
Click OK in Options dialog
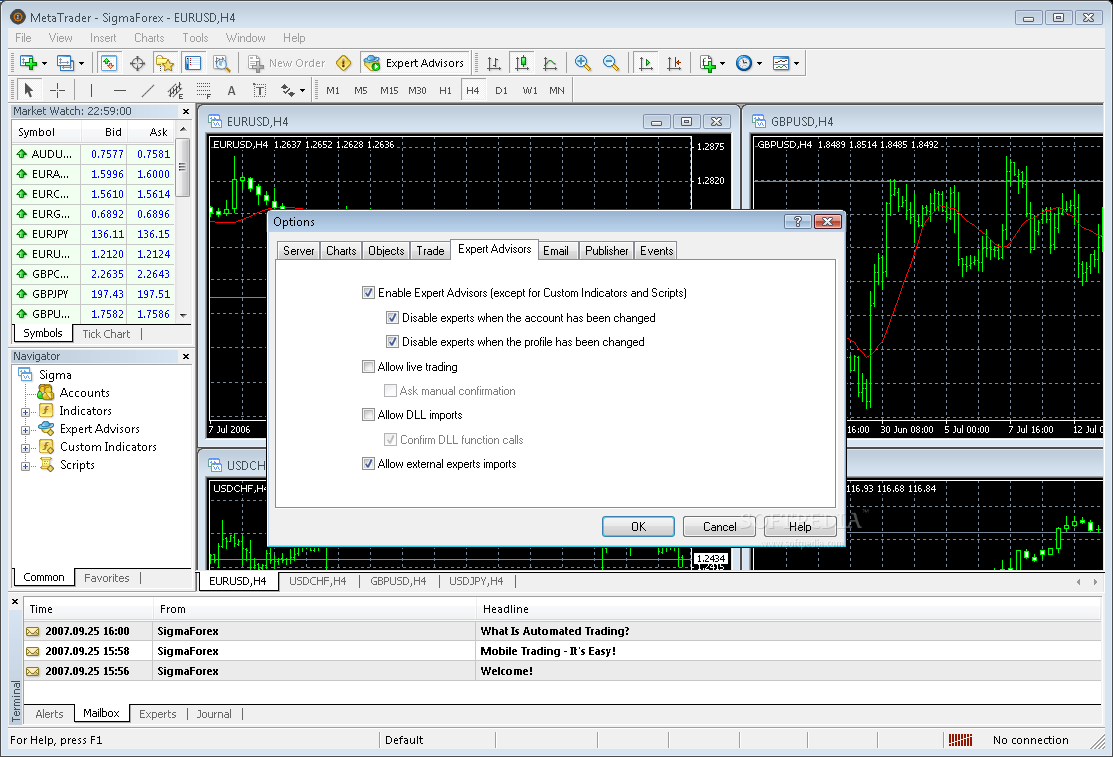pyautogui.click(x=638, y=526)
